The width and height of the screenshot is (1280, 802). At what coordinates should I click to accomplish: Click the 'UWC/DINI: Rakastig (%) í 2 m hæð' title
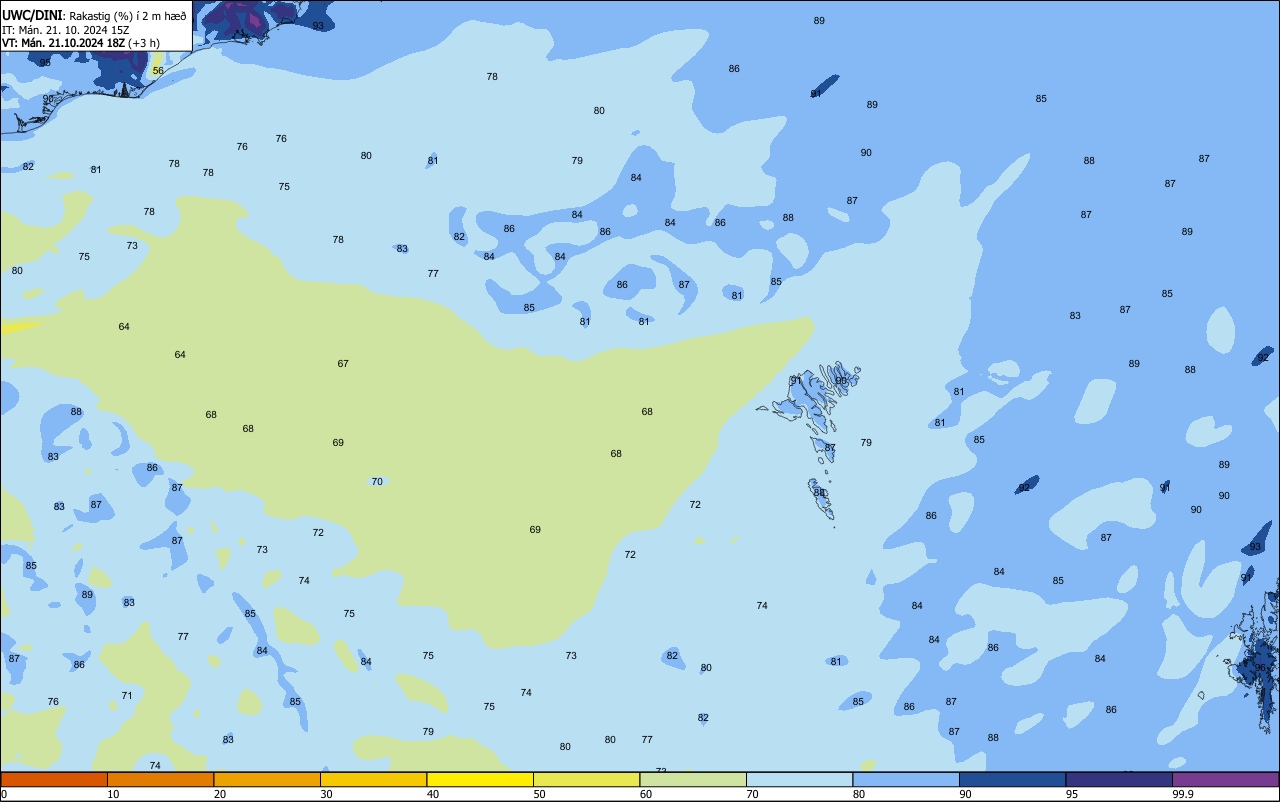click(x=94, y=15)
